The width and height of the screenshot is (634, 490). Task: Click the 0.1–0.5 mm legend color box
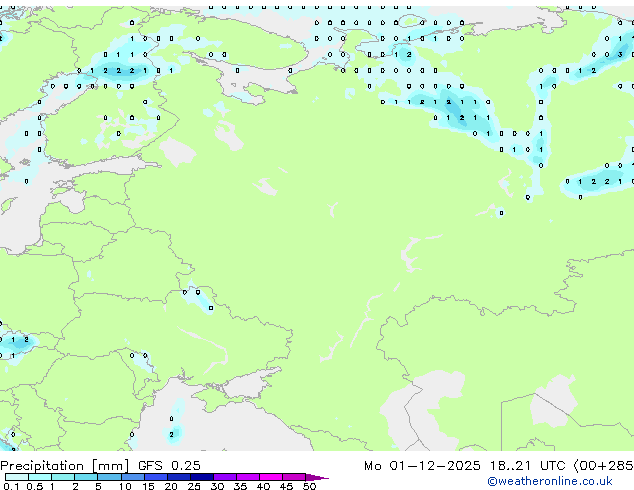coord(17,477)
